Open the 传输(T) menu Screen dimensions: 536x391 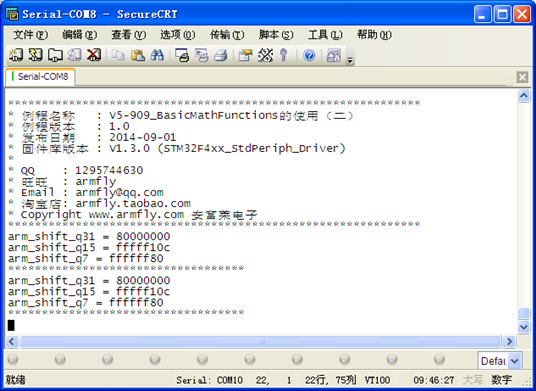227,35
